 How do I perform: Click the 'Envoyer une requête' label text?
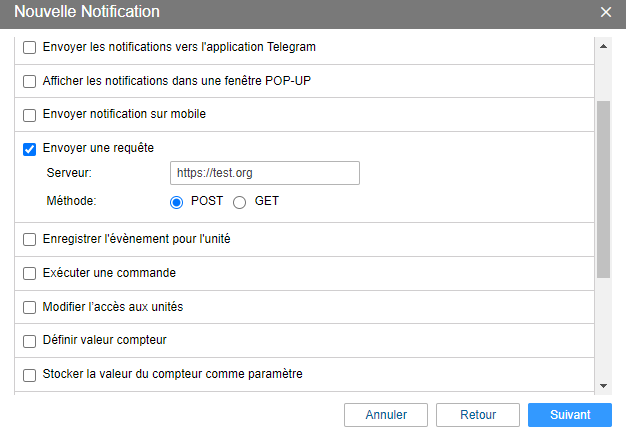pyautogui.click(x=98, y=148)
